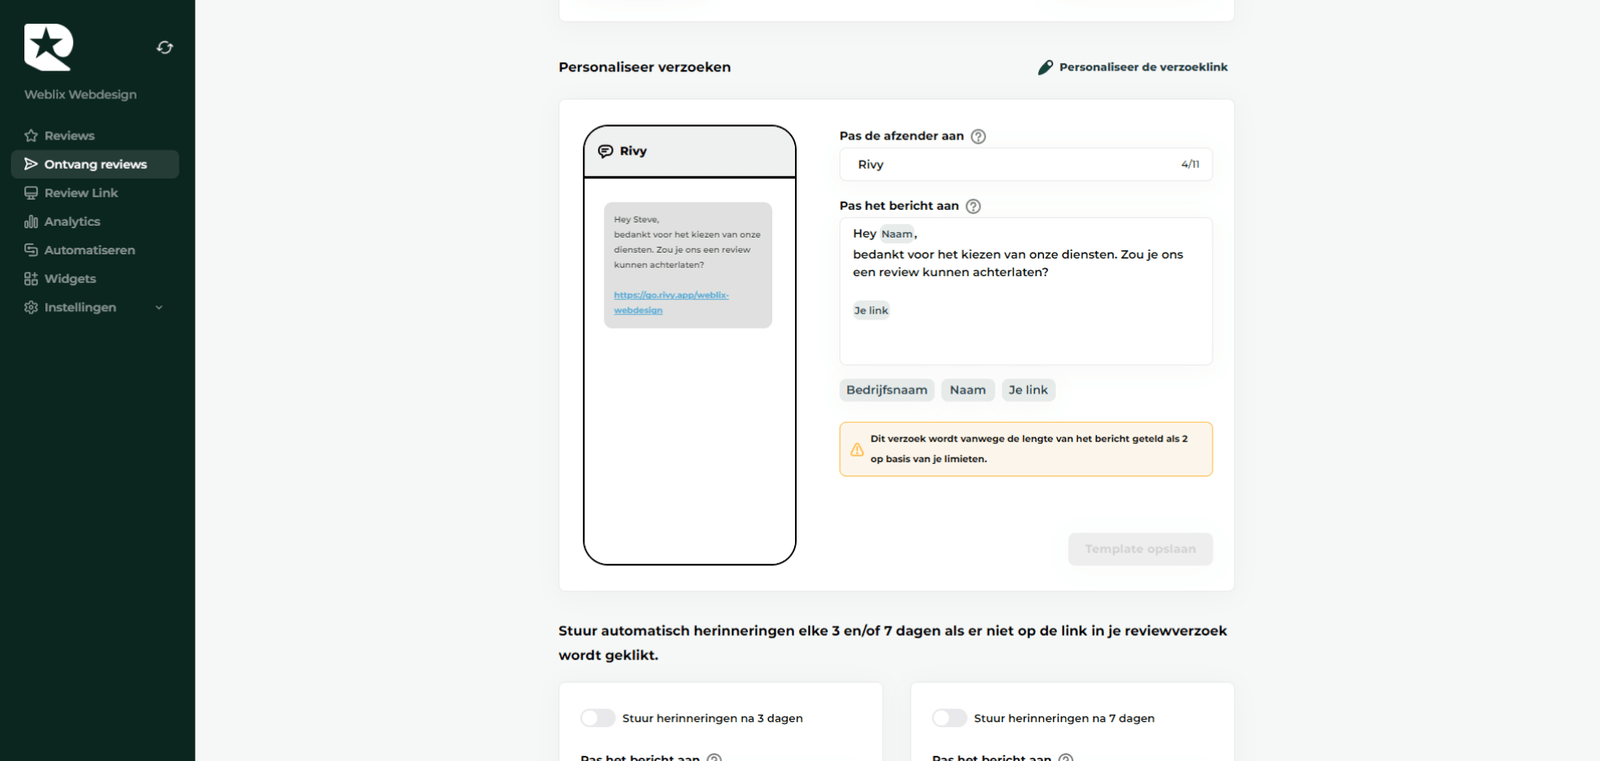
Task: Insert the Naam variable tag below message
Action: pyautogui.click(x=967, y=390)
